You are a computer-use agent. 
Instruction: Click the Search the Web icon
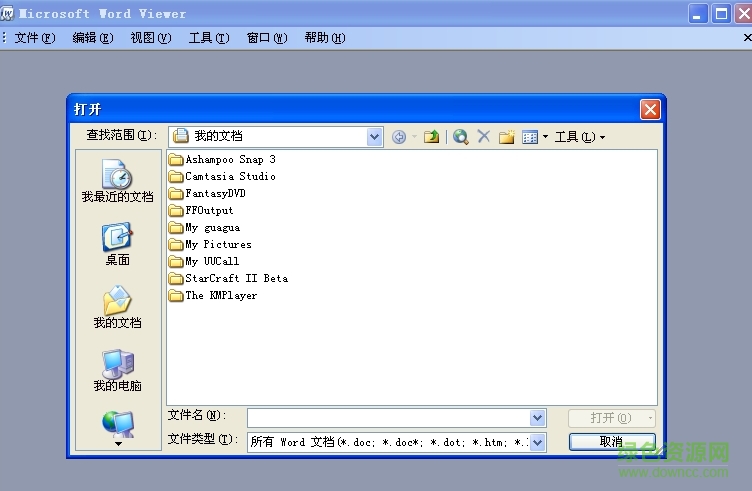[x=460, y=137]
